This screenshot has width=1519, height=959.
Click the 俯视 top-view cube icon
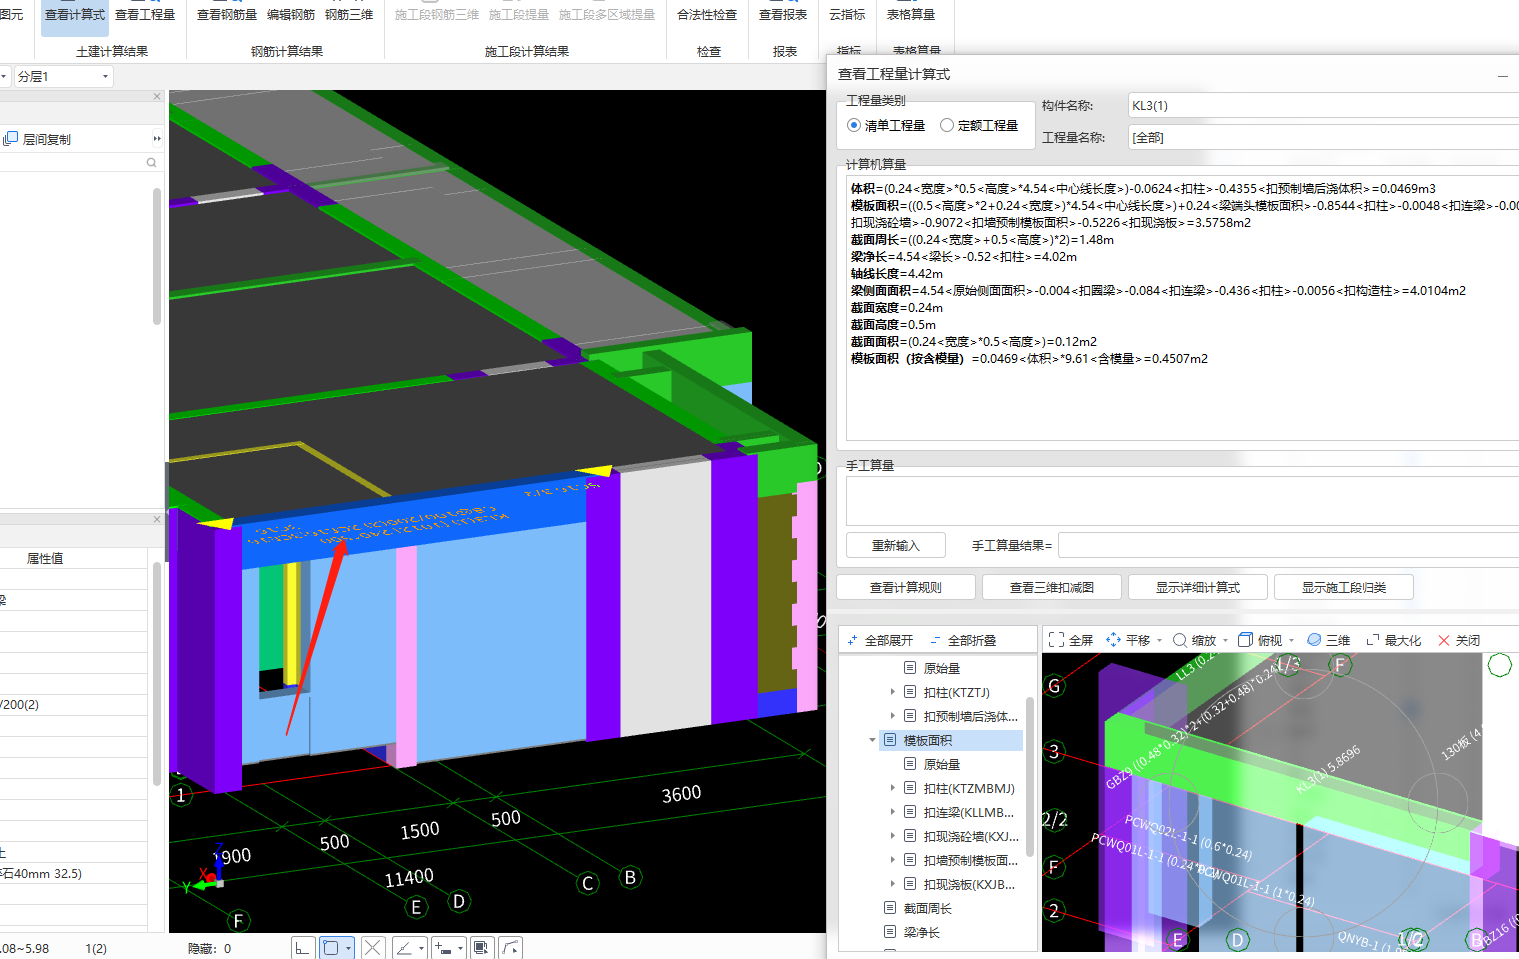[1245, 640]
